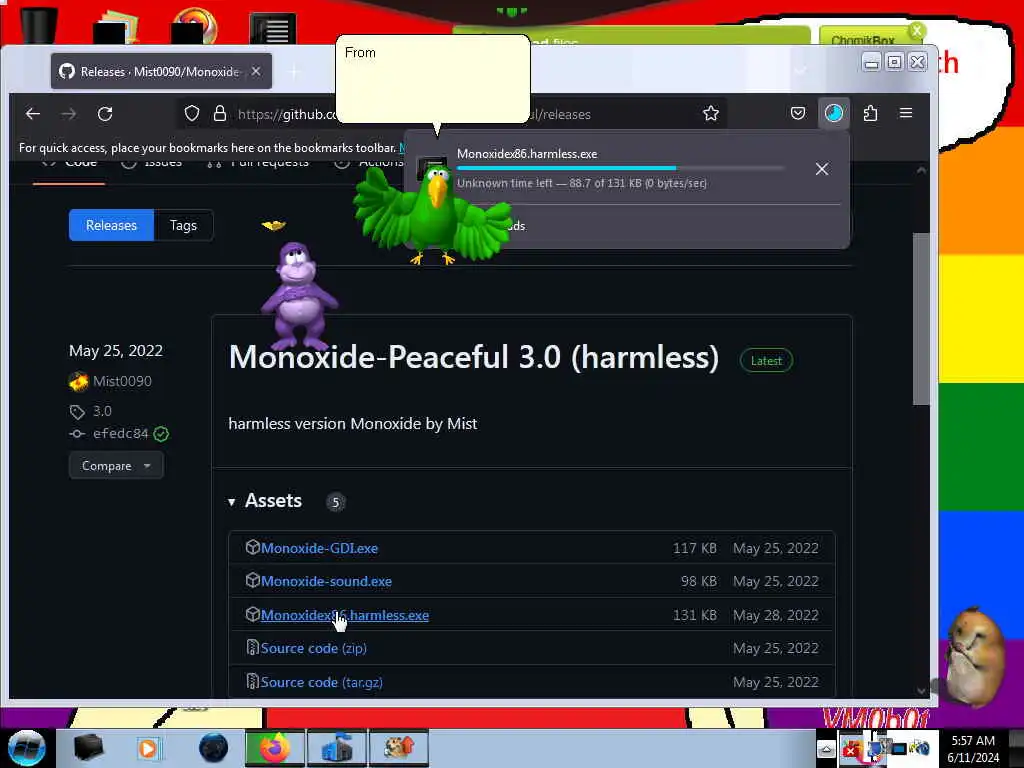
Task: Click the brown hamster desktop character
Action: click(x=974, y=656)
